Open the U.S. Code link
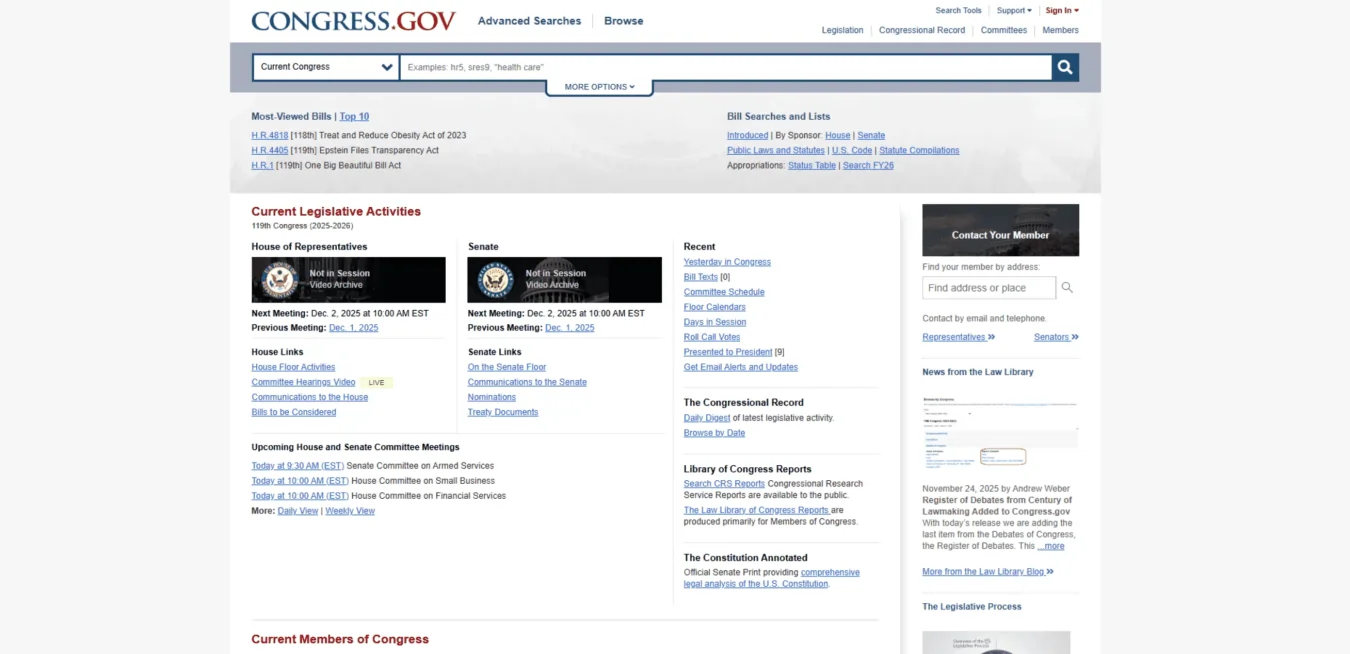The image size is (1350, 654). pyautogui.click(x=852, y=150)
